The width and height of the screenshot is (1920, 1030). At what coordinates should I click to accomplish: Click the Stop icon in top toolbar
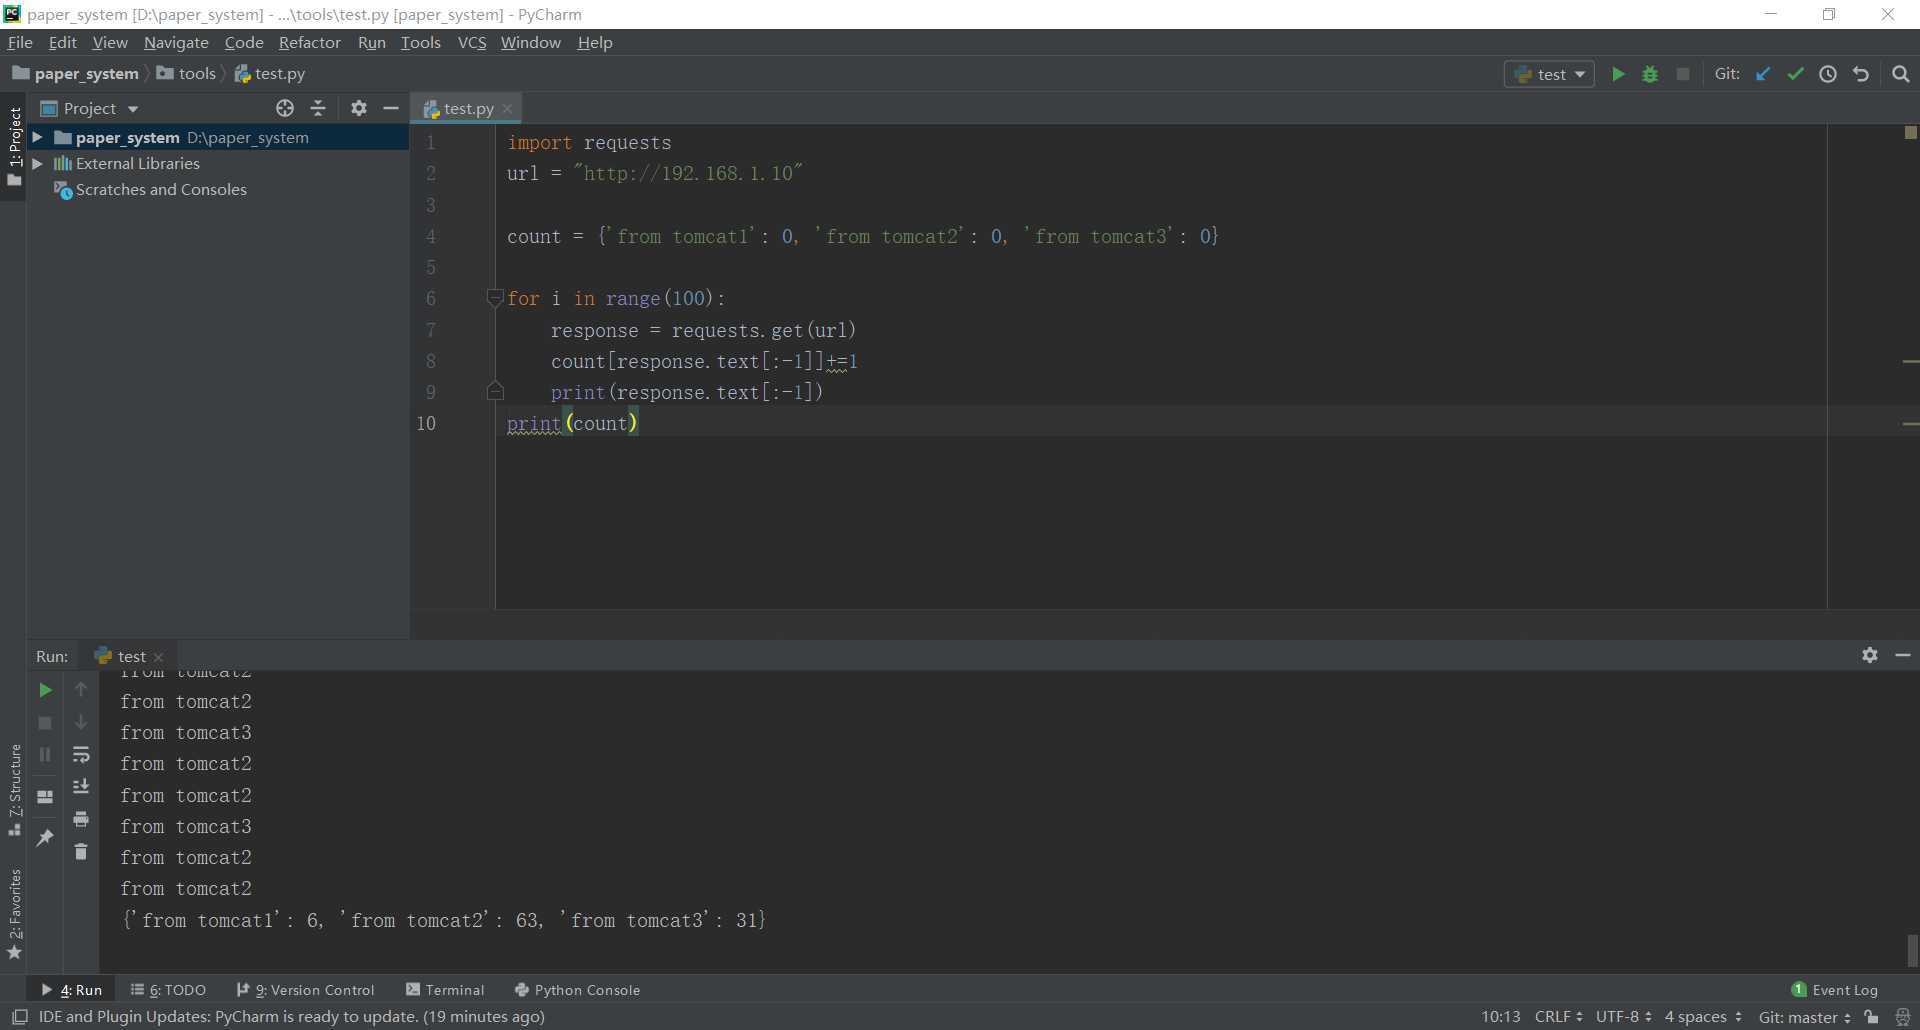[x=1683, y=74]
